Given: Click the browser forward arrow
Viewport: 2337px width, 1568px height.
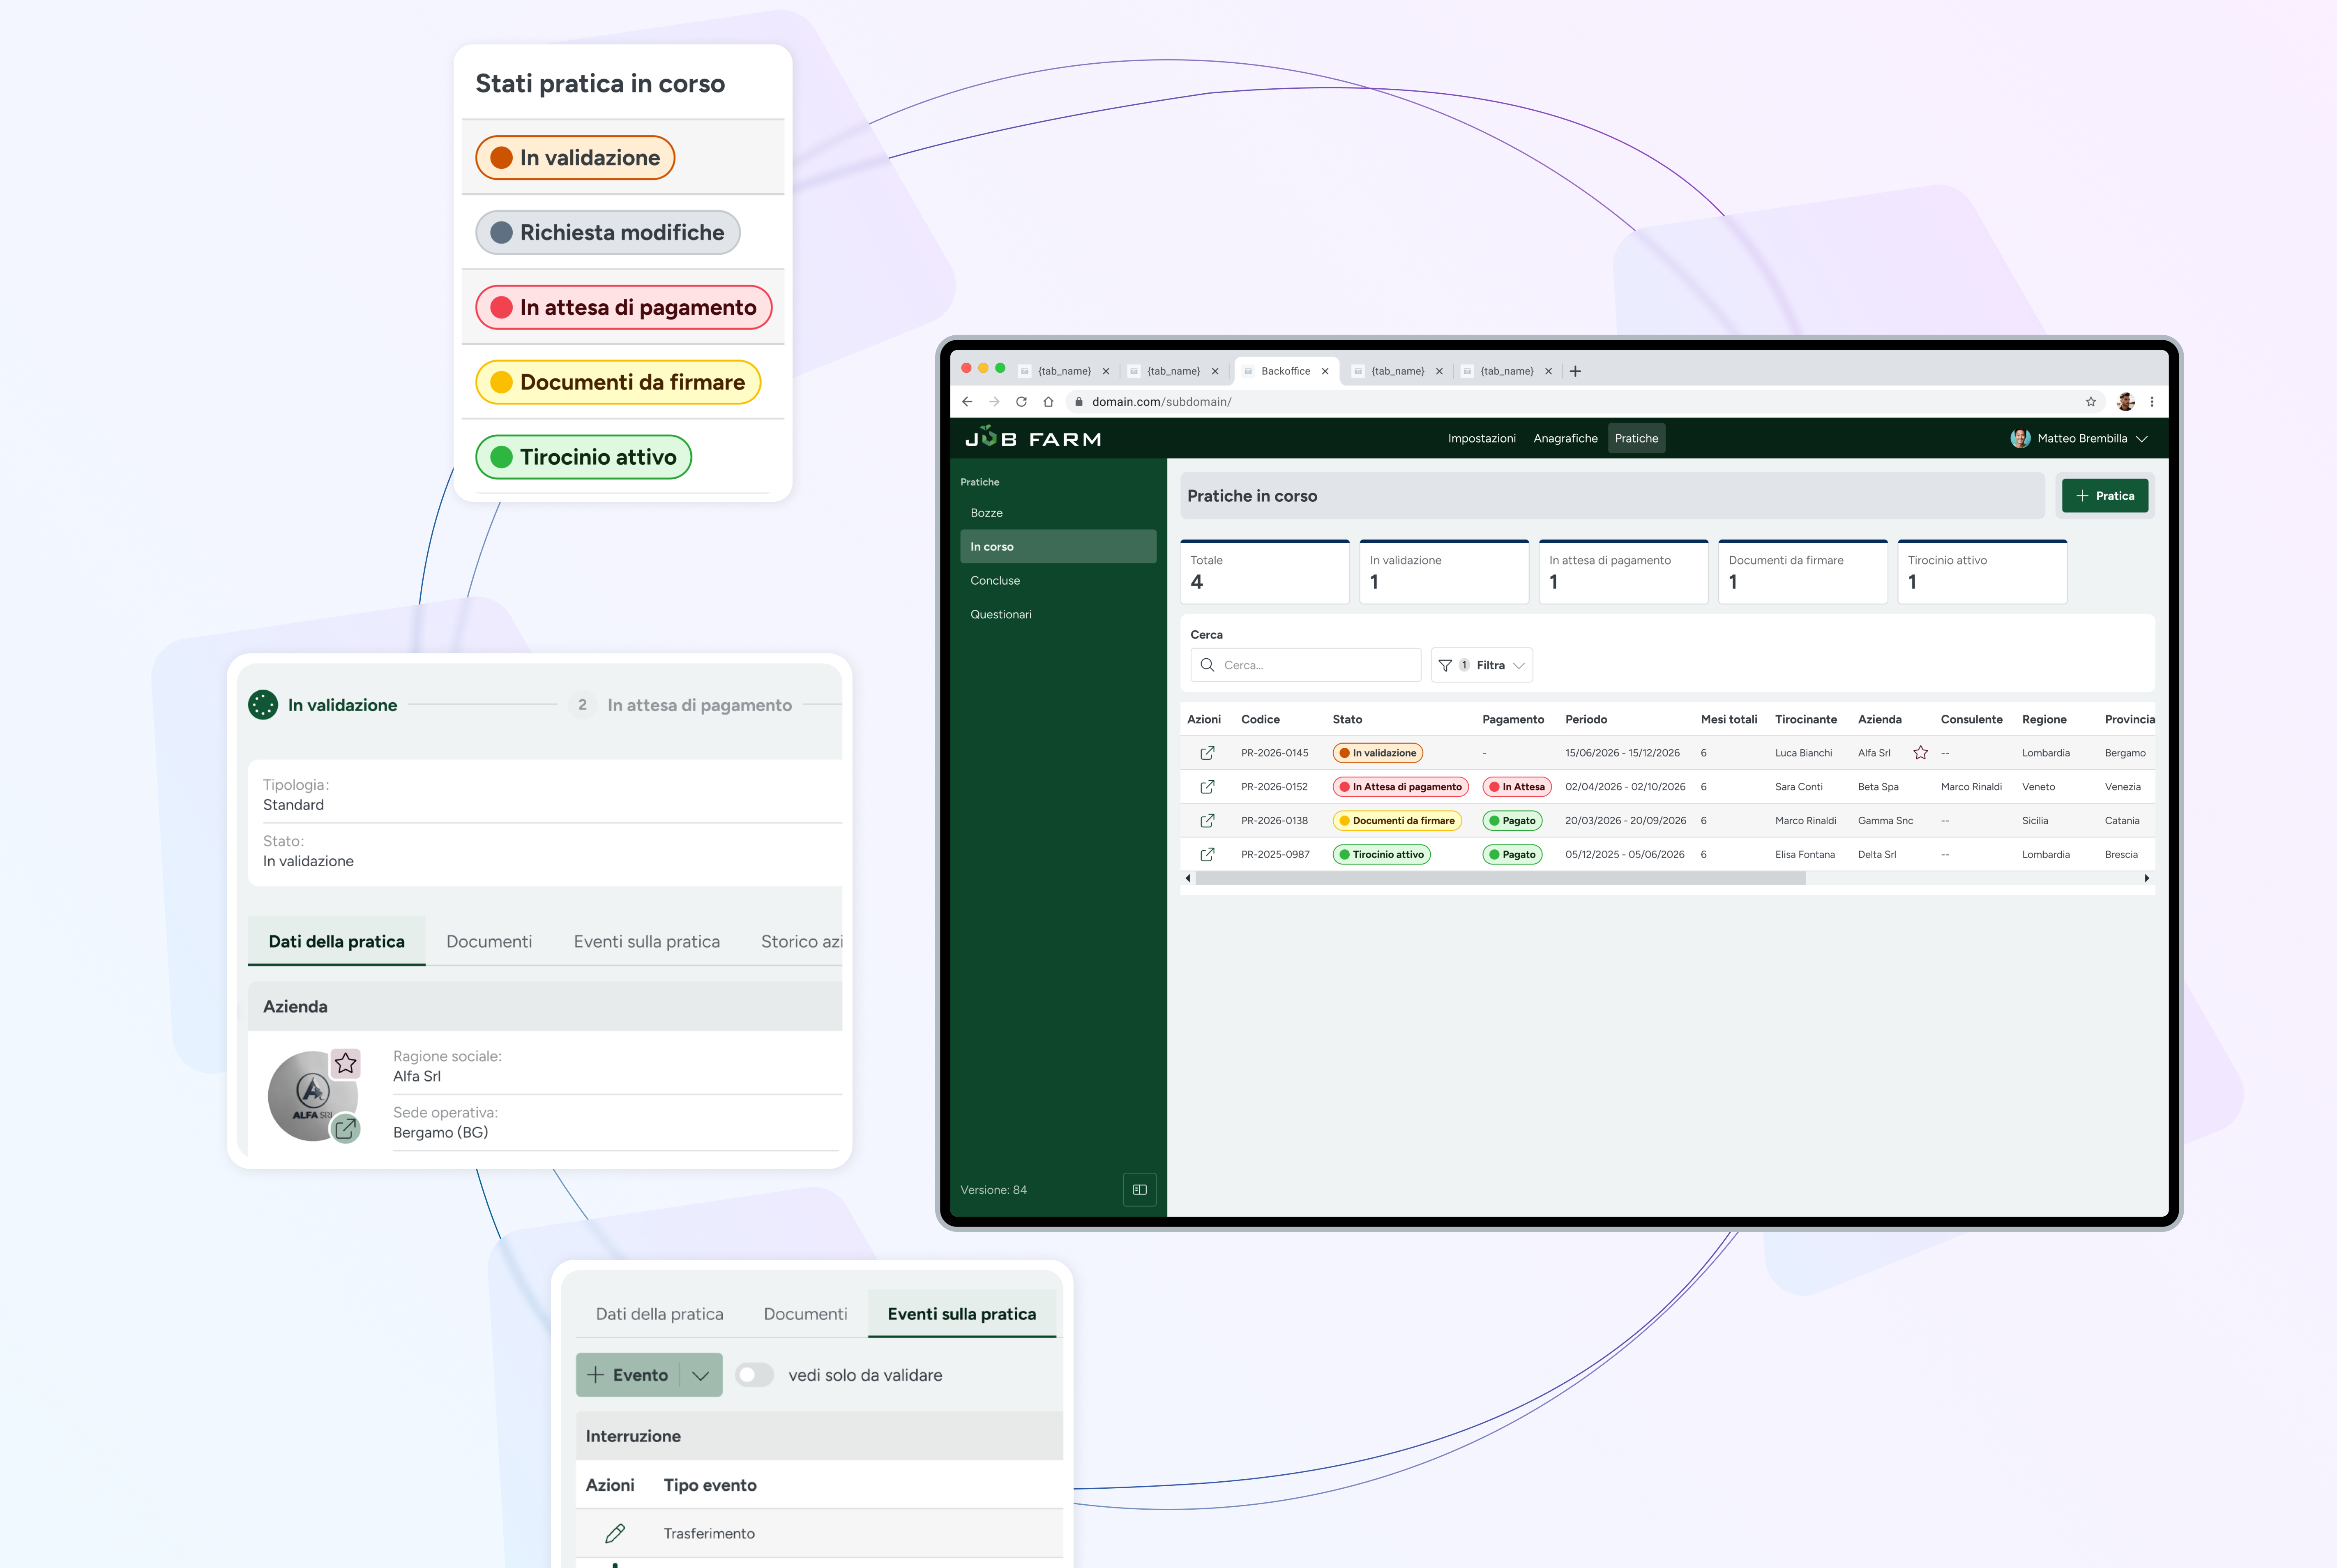Looking at the screenshot, I should pos(994,402).
